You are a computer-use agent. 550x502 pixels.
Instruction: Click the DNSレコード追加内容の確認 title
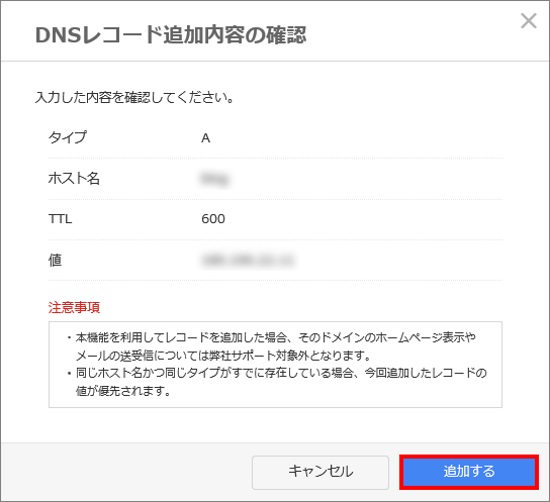point(171,35)
